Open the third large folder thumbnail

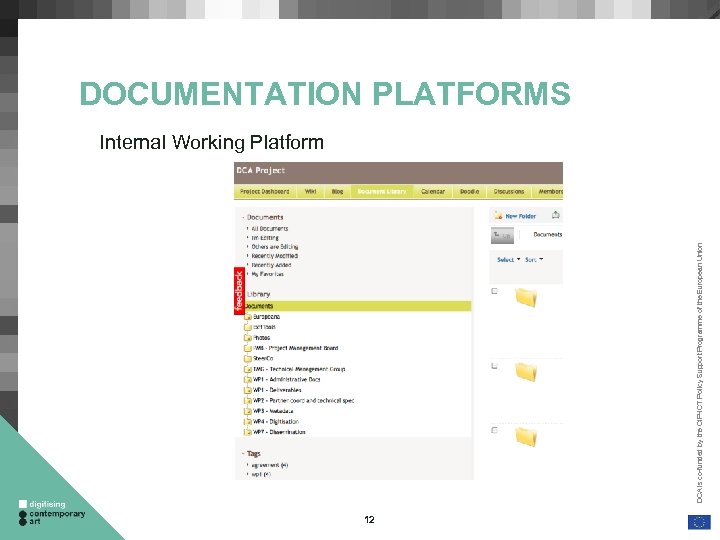point(526,437)
